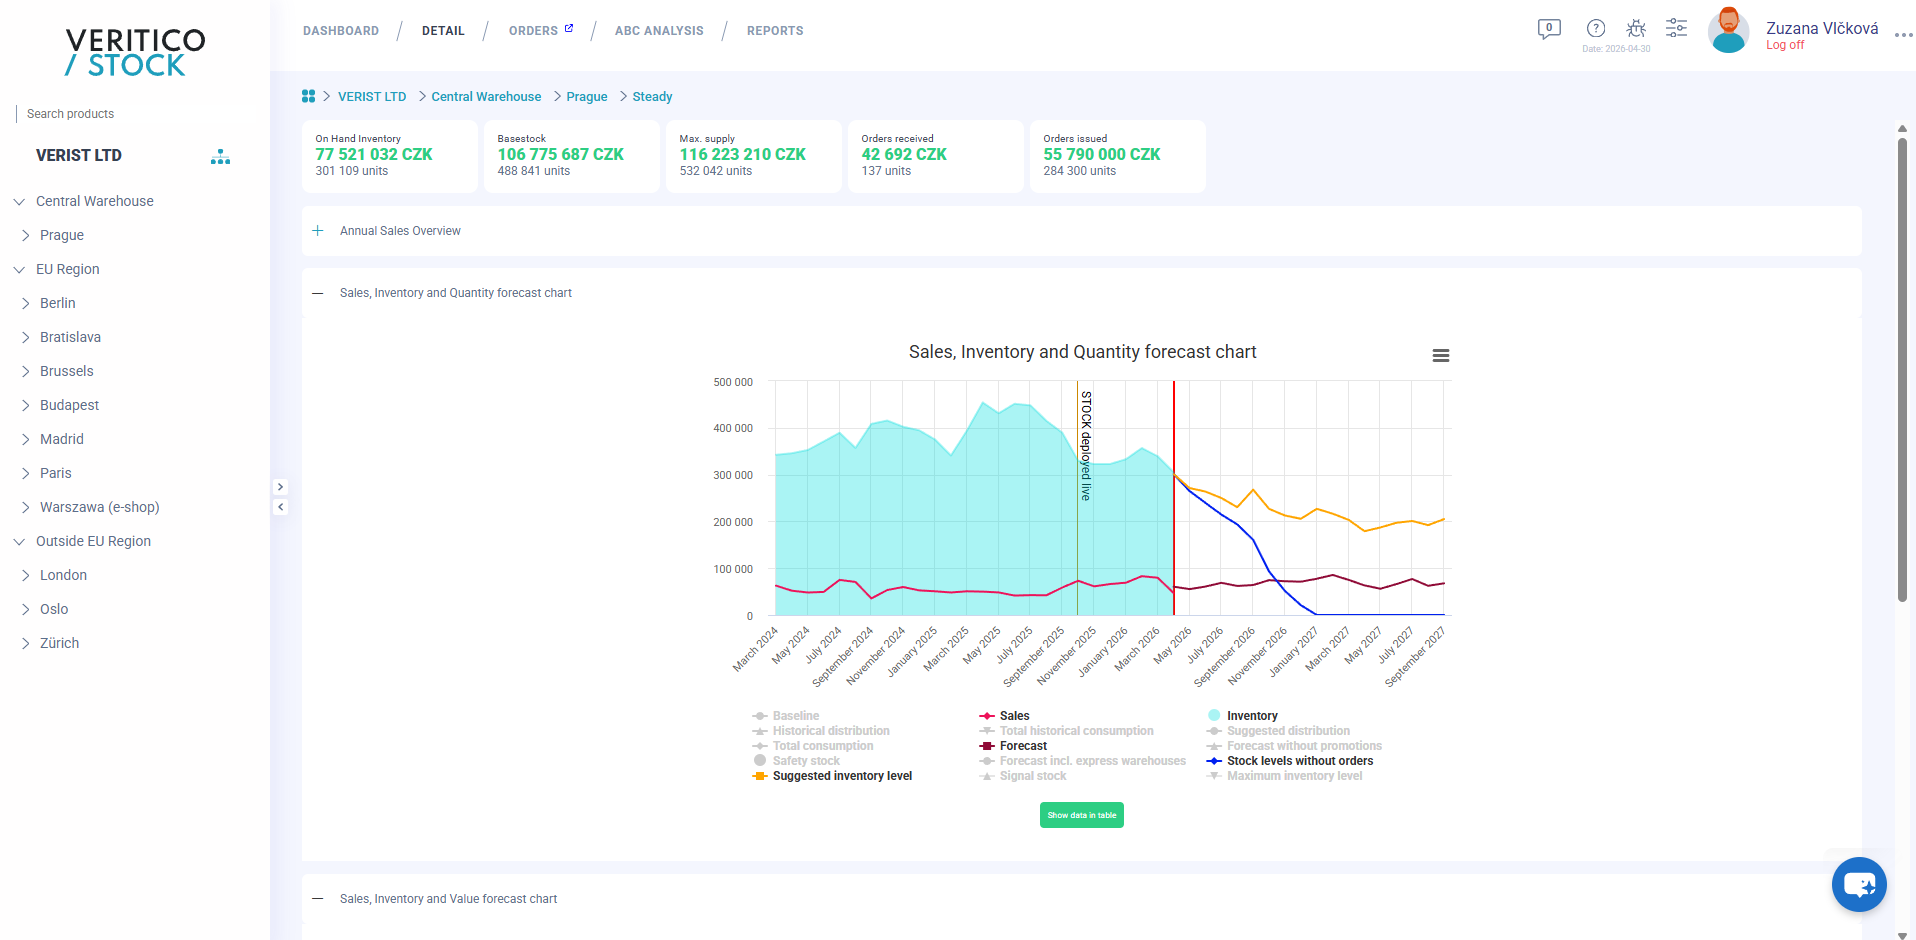Screen dimensions: 1916x940
Task: Collapse the Value forecast chart panel
Action: [x=318, y=899]
